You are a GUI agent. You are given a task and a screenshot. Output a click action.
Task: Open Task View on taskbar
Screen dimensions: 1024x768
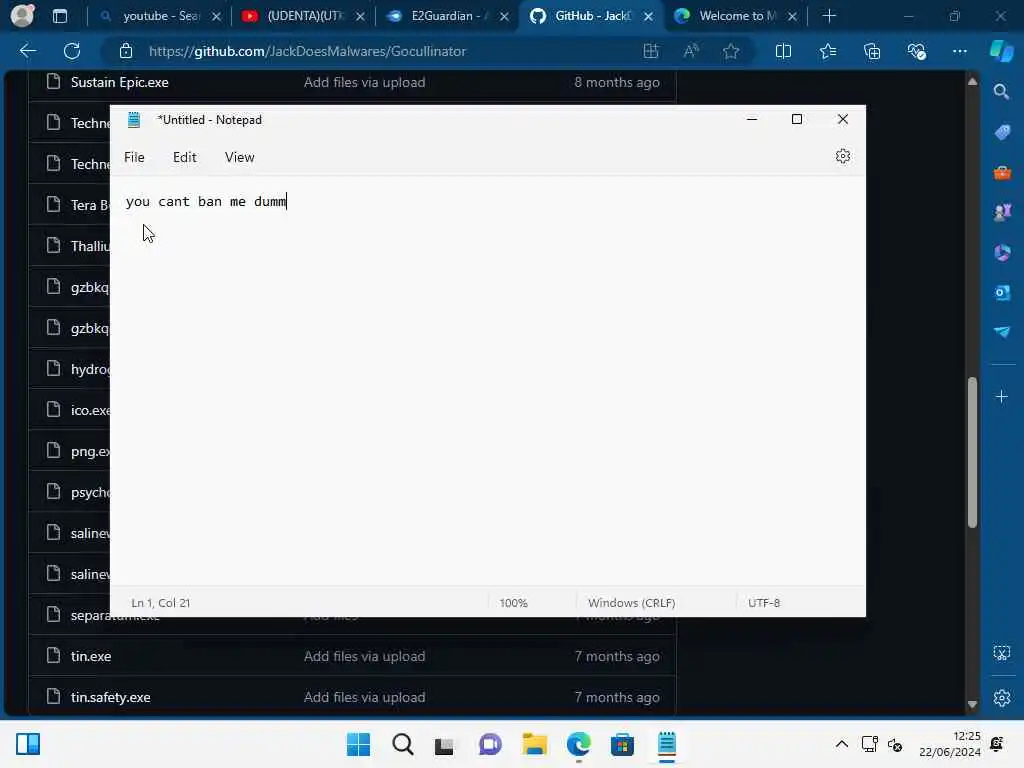tap(444, 744)
